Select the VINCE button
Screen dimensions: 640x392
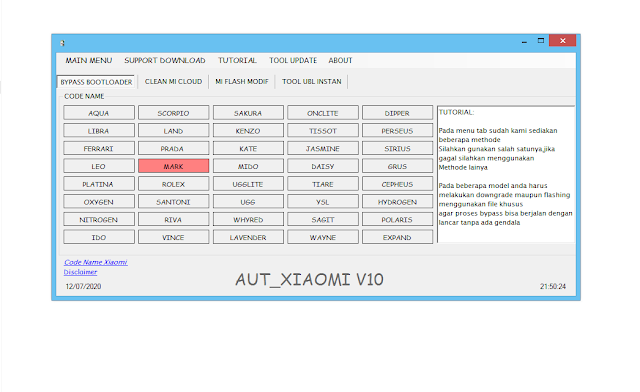[x=173, y=237]
